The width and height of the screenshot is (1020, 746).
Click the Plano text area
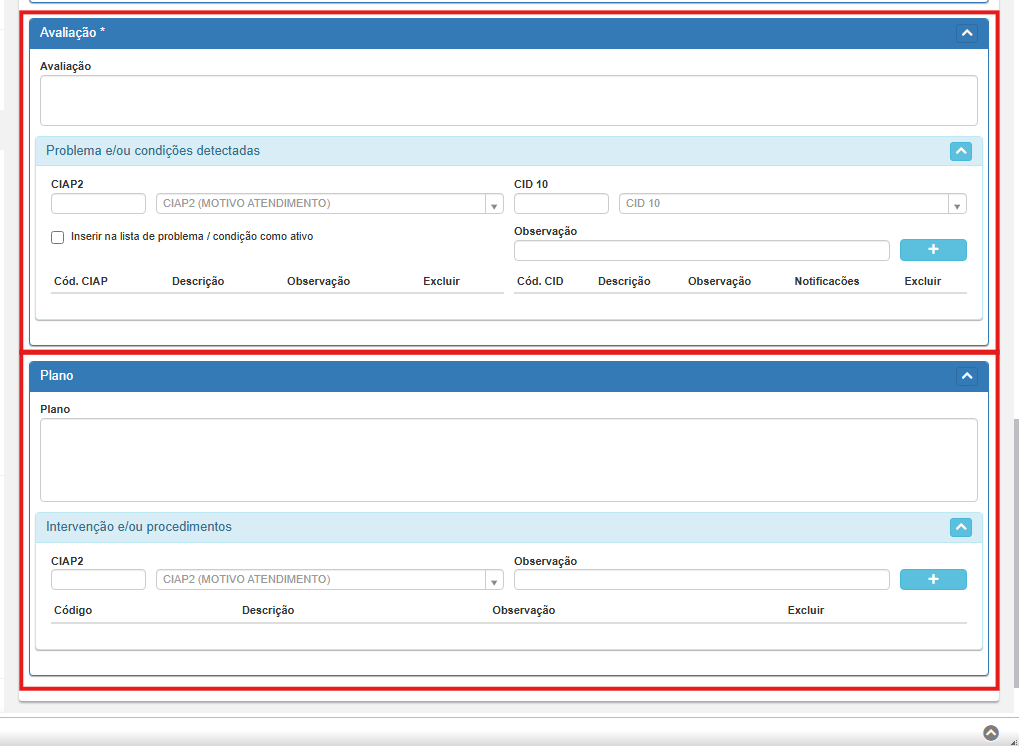pyautogui.click(x=508, y=459)
